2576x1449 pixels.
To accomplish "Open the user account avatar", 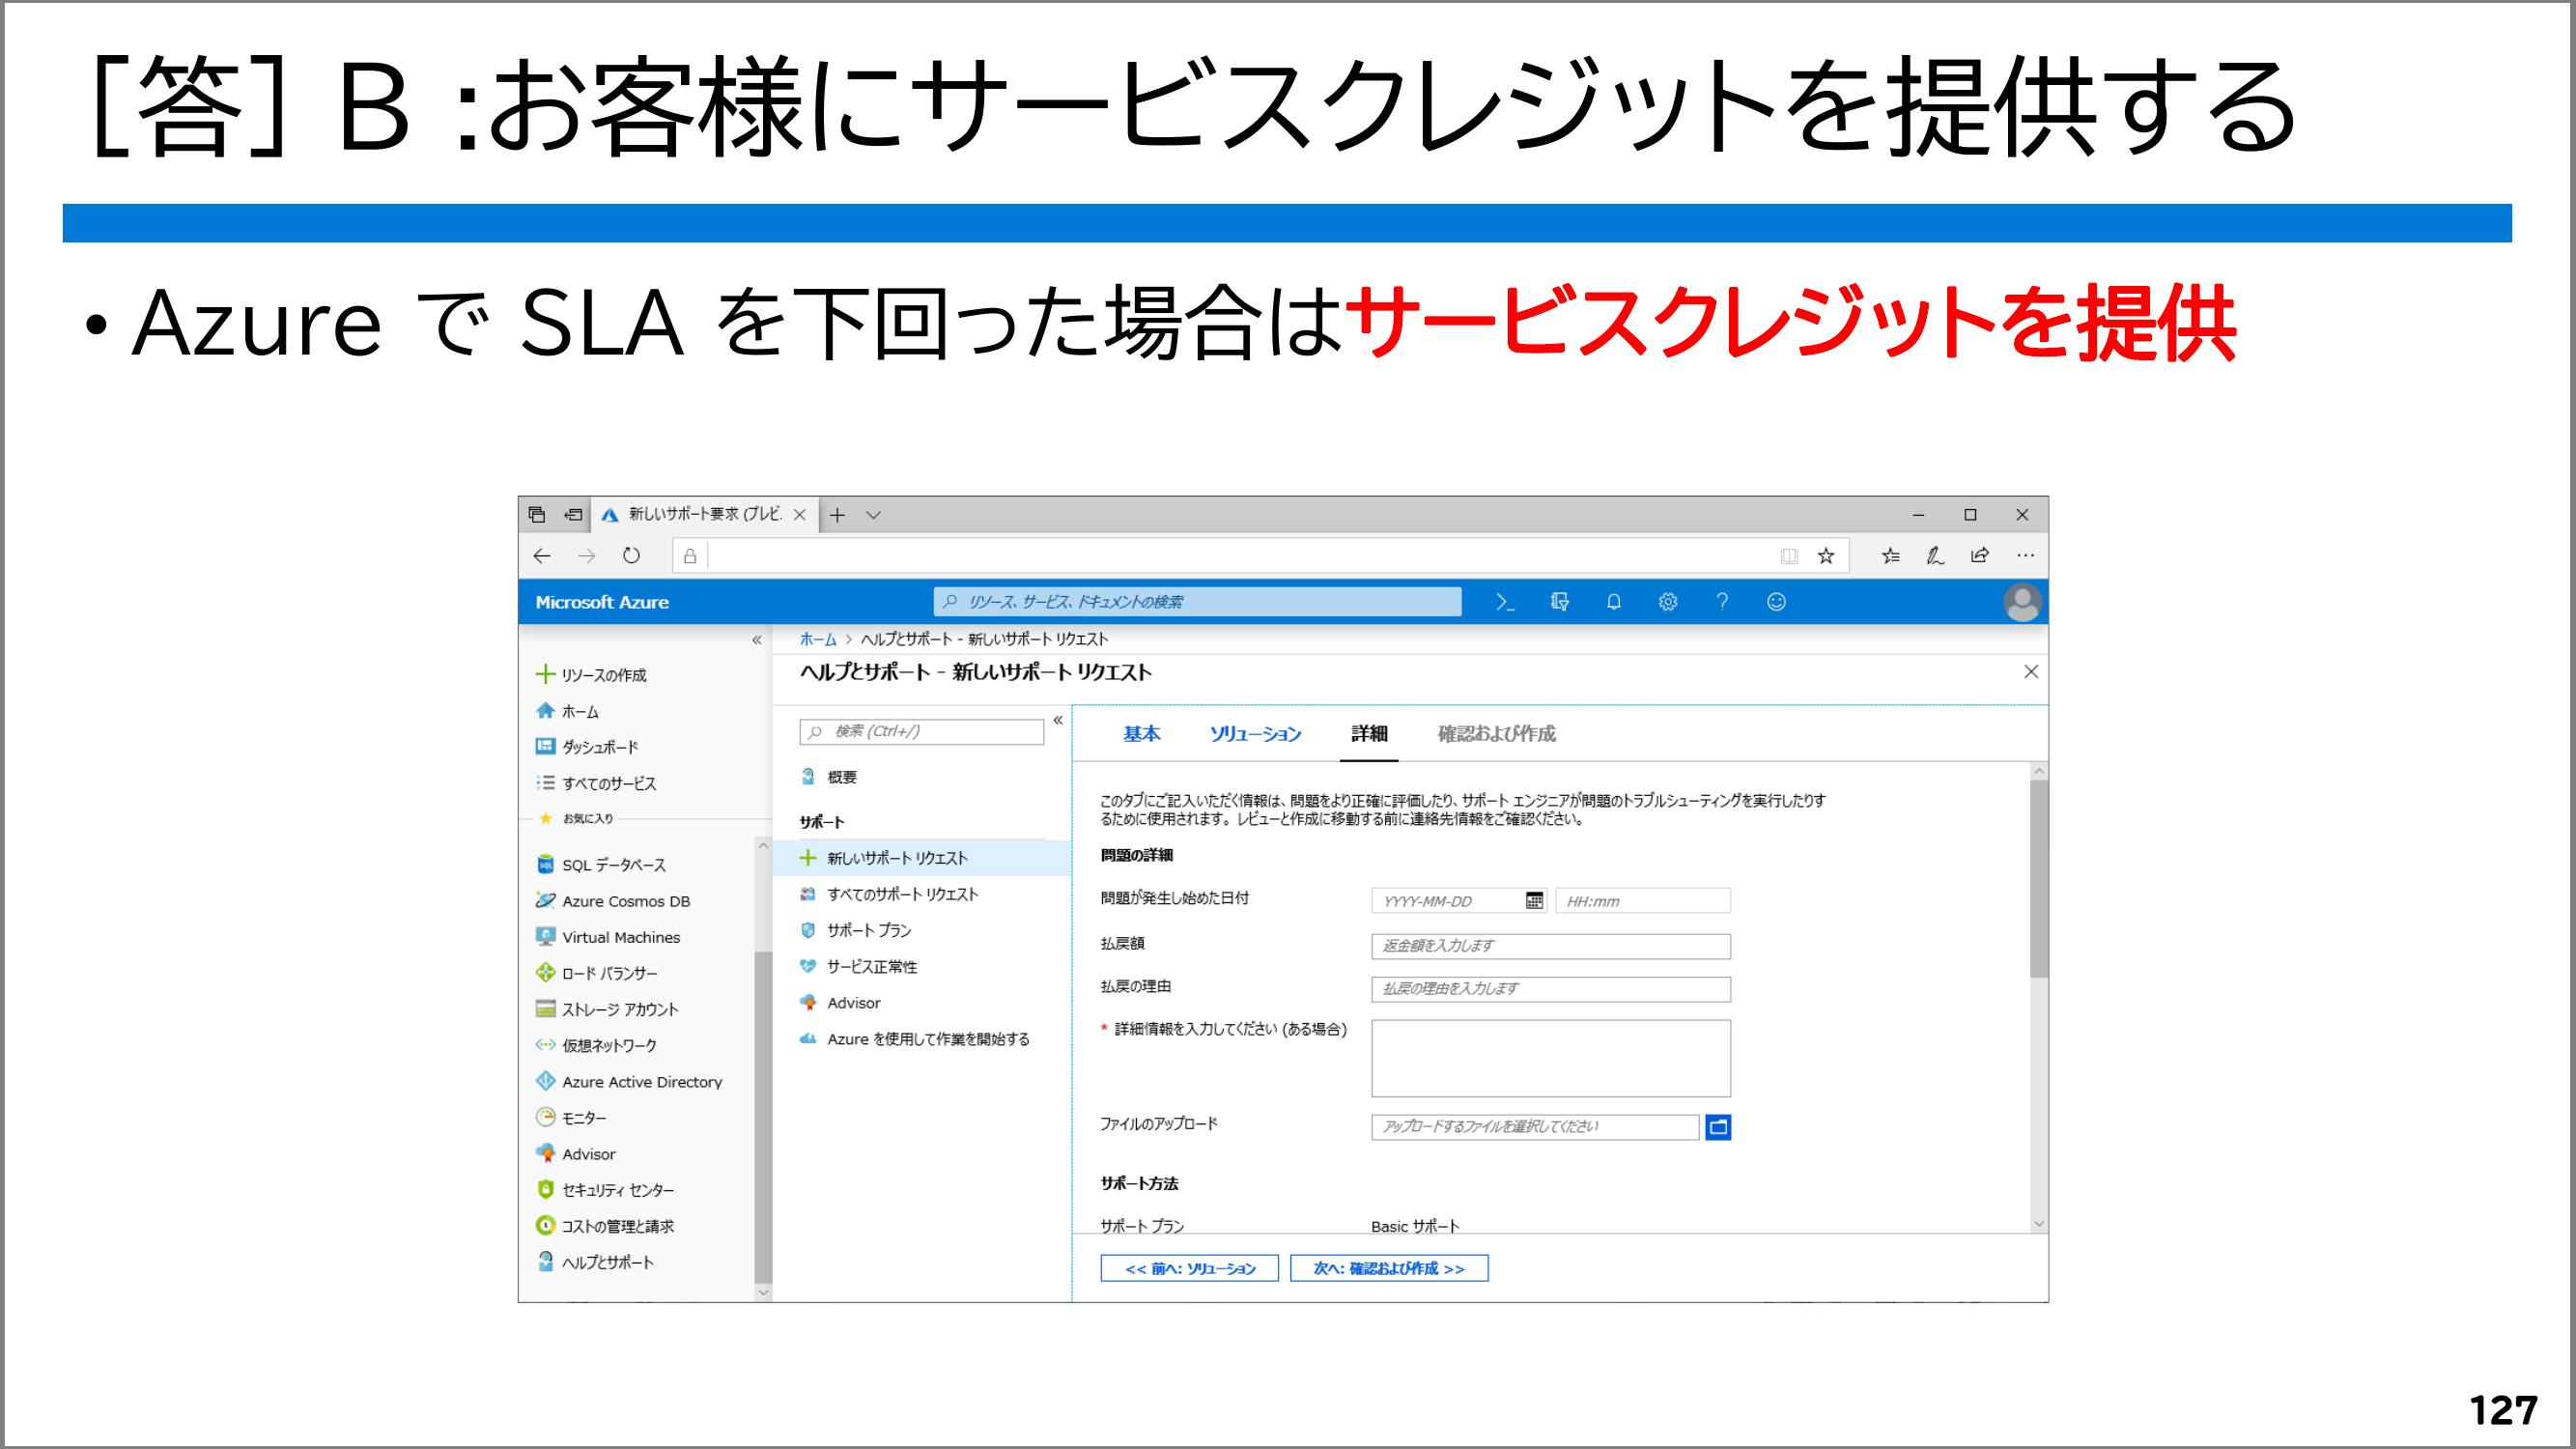I will pyautogui.click(x=2021, y=602).
